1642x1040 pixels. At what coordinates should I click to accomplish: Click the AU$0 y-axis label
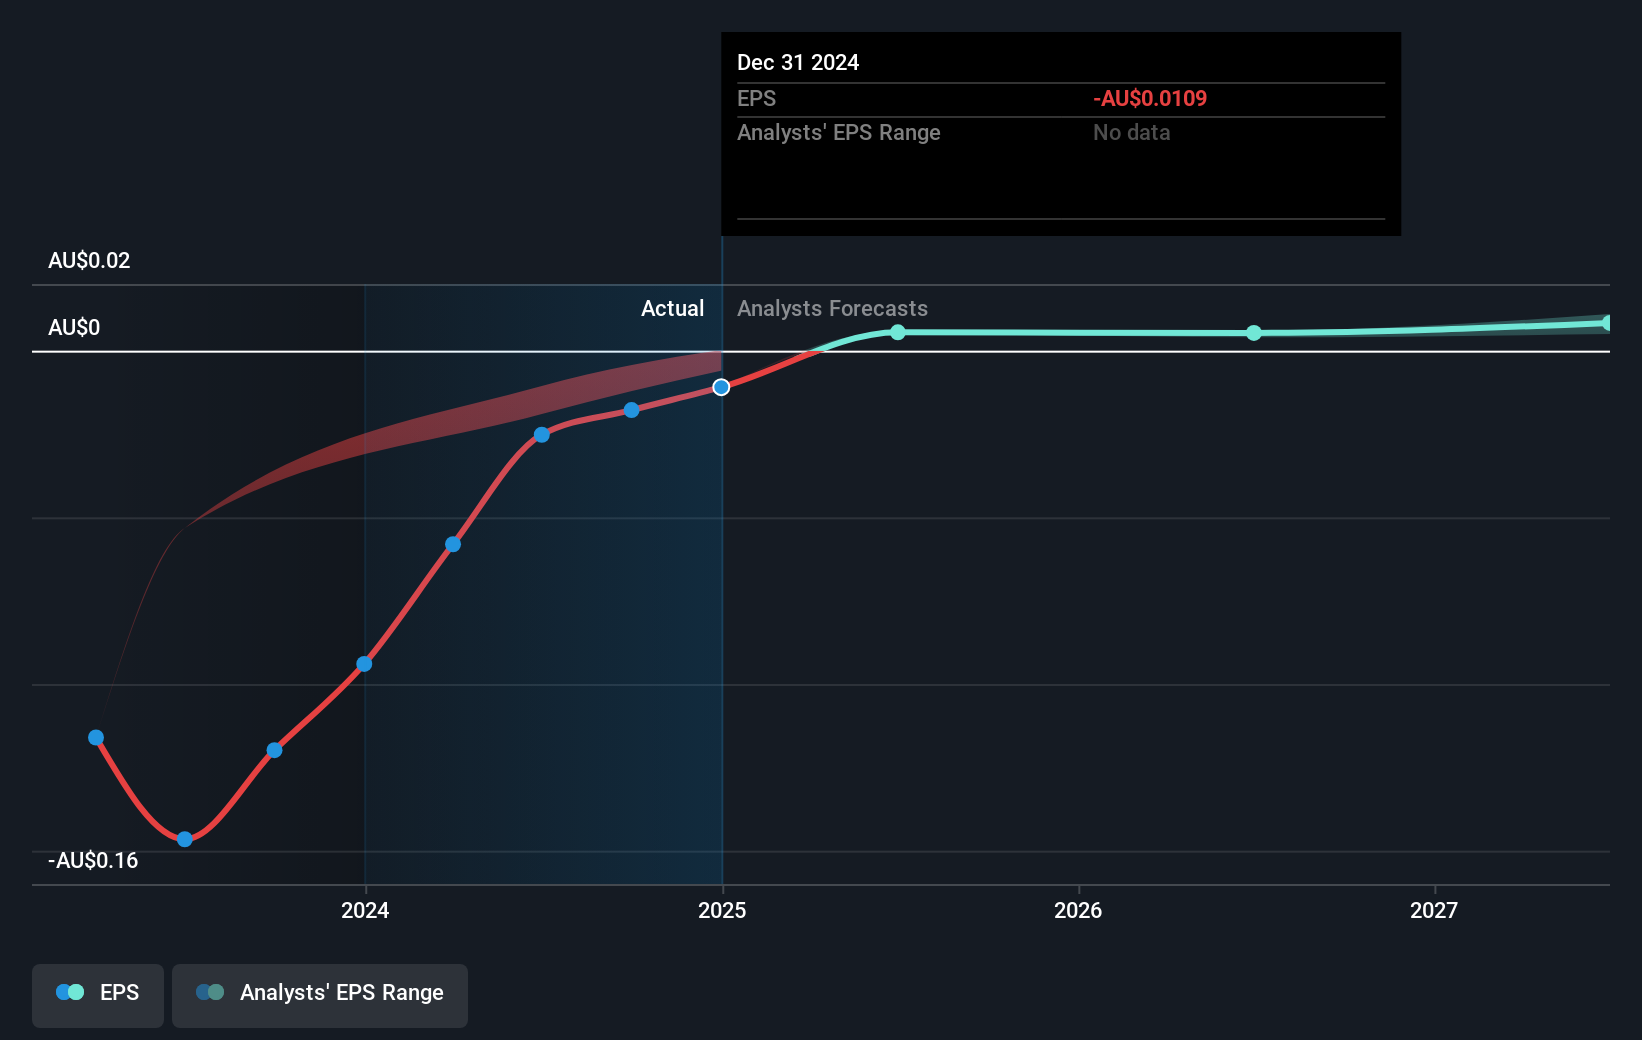coord(74,328)
